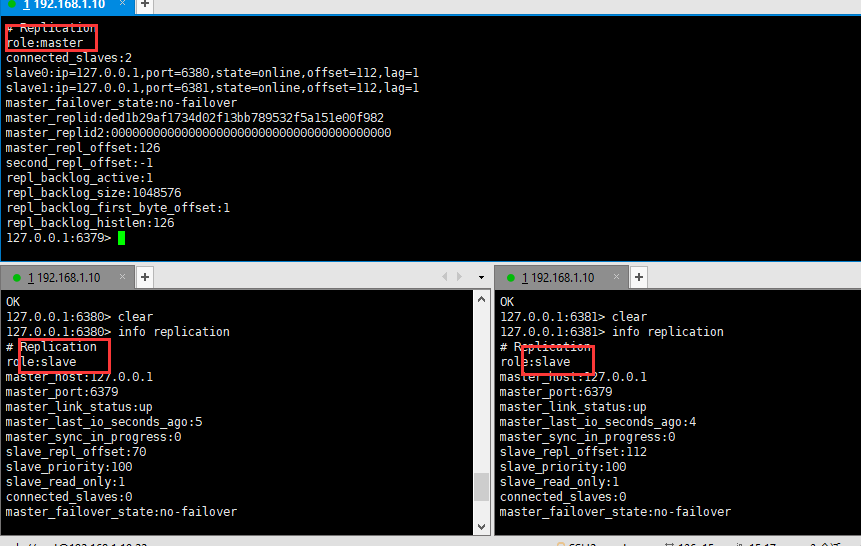Close the top pane's 192.168.1.10 tab
This screenshot has height=546, width=861.
click(122, 4)
